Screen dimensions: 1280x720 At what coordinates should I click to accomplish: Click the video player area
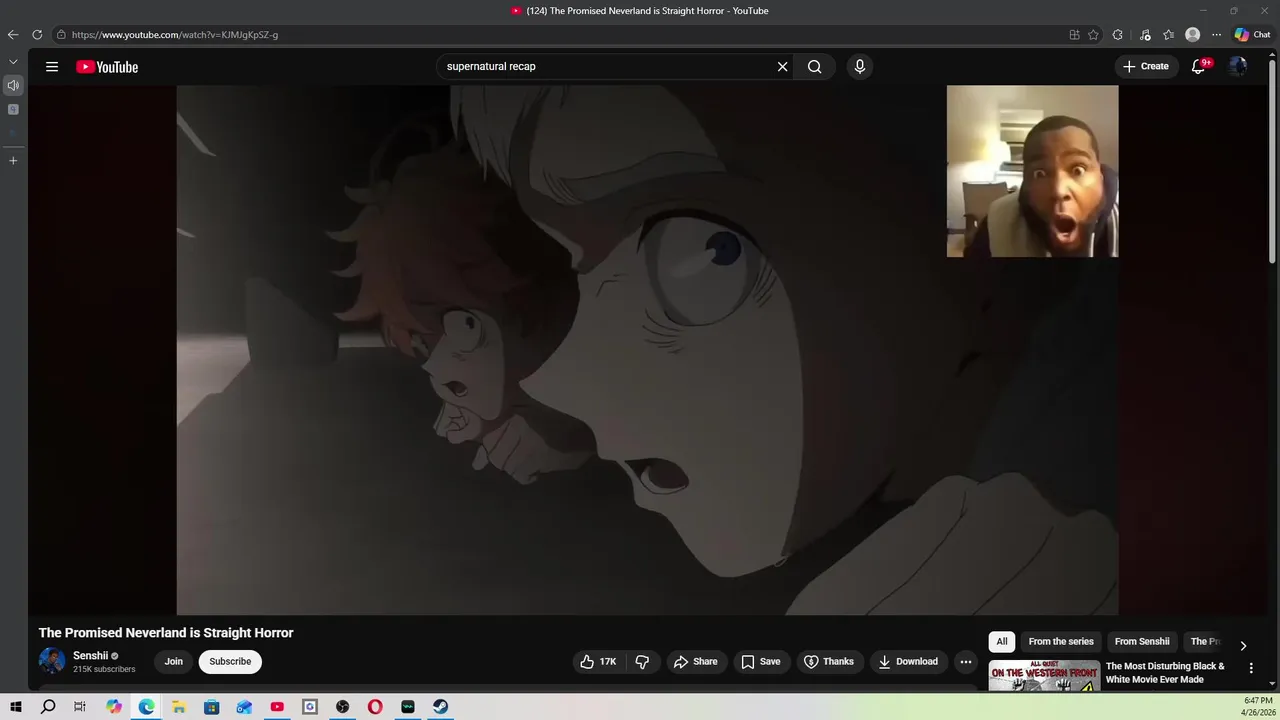pyautogui.click(x=647, y=350)
